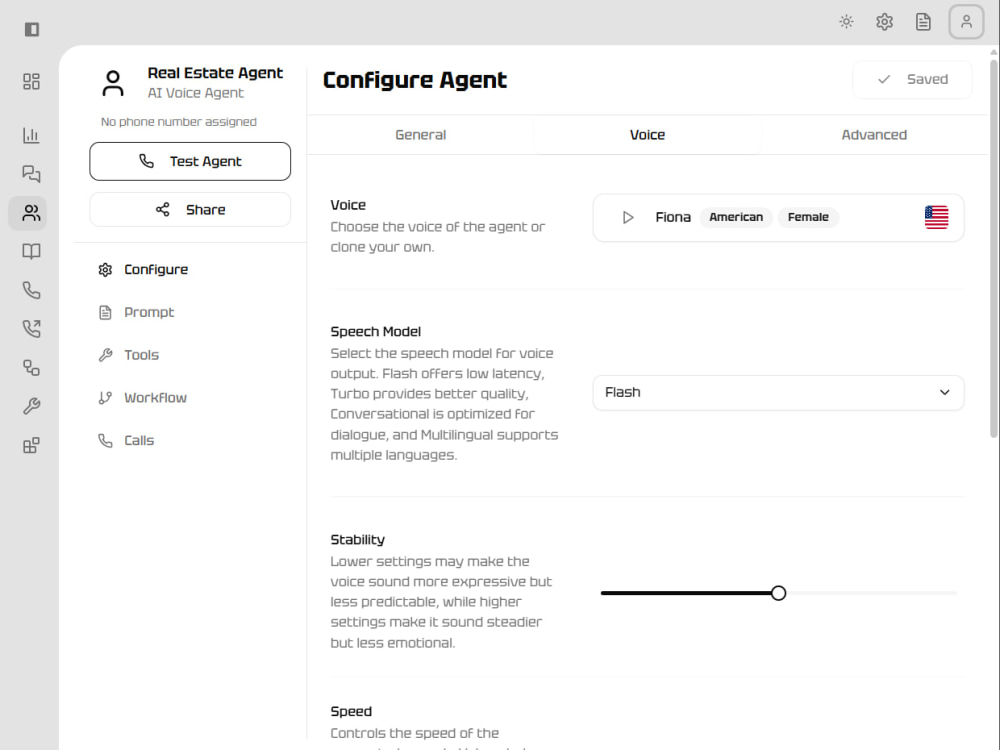Open the analytics bar chart icon
The width and height of the screenshot is (1000, 750).
pyautogui.click(x=31, y=135)
